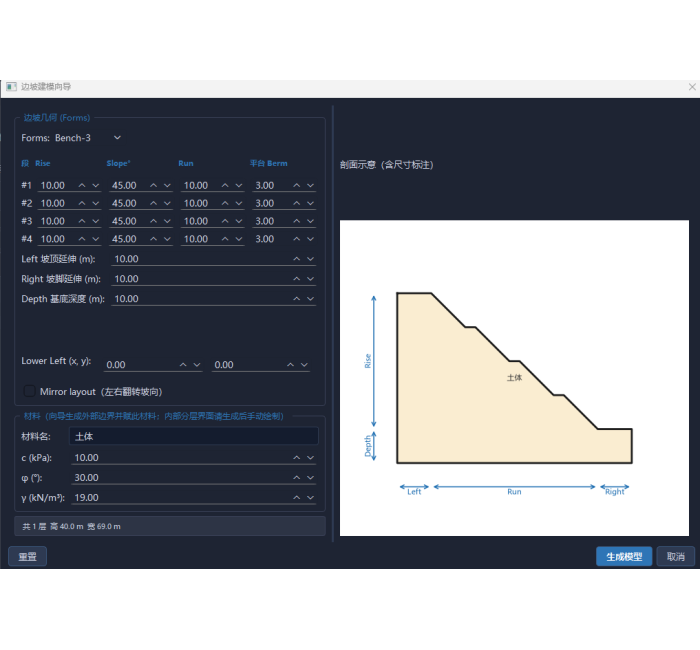The height and width of the screenshot is (650, 700).
Task: Increase friction angle φ value
Action: click(x=297, y=478)
